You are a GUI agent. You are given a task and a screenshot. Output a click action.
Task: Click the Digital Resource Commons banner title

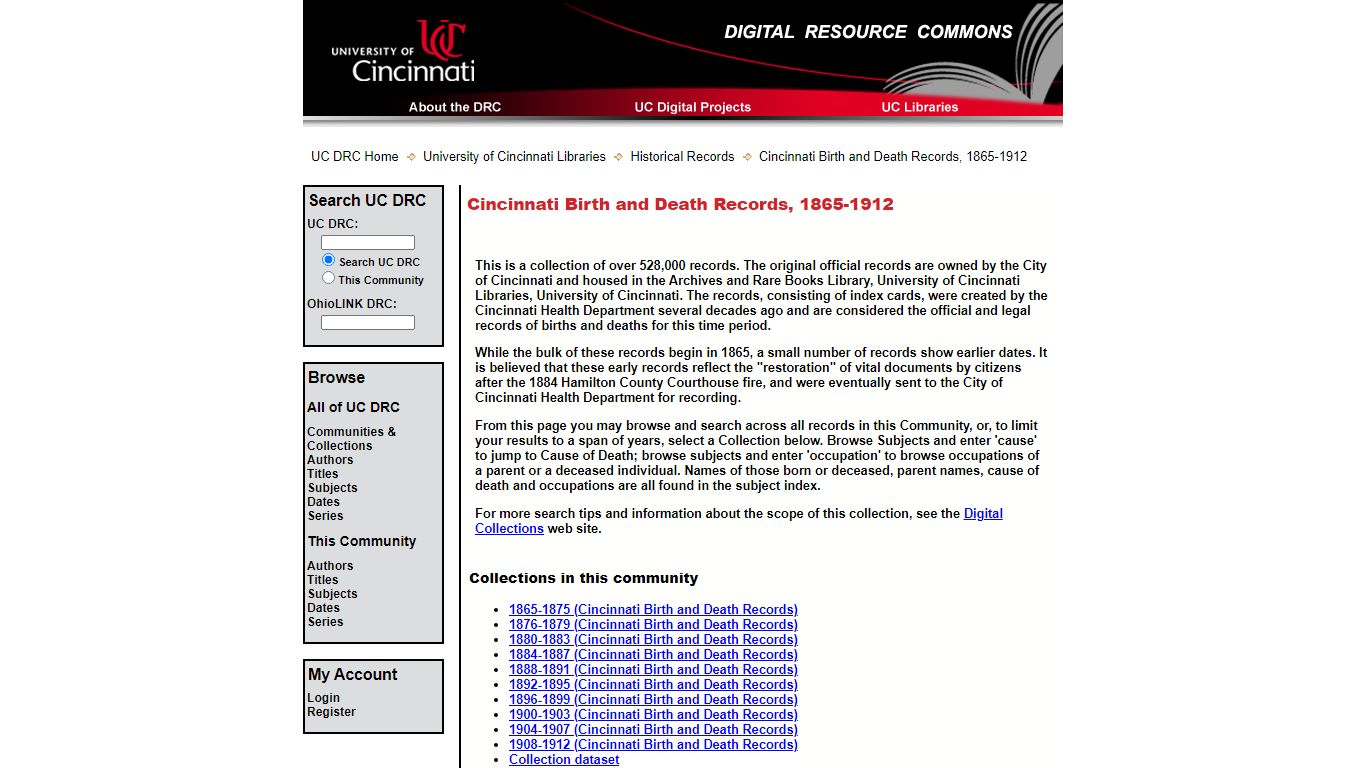pyautogui.click(x=868, y=32)
